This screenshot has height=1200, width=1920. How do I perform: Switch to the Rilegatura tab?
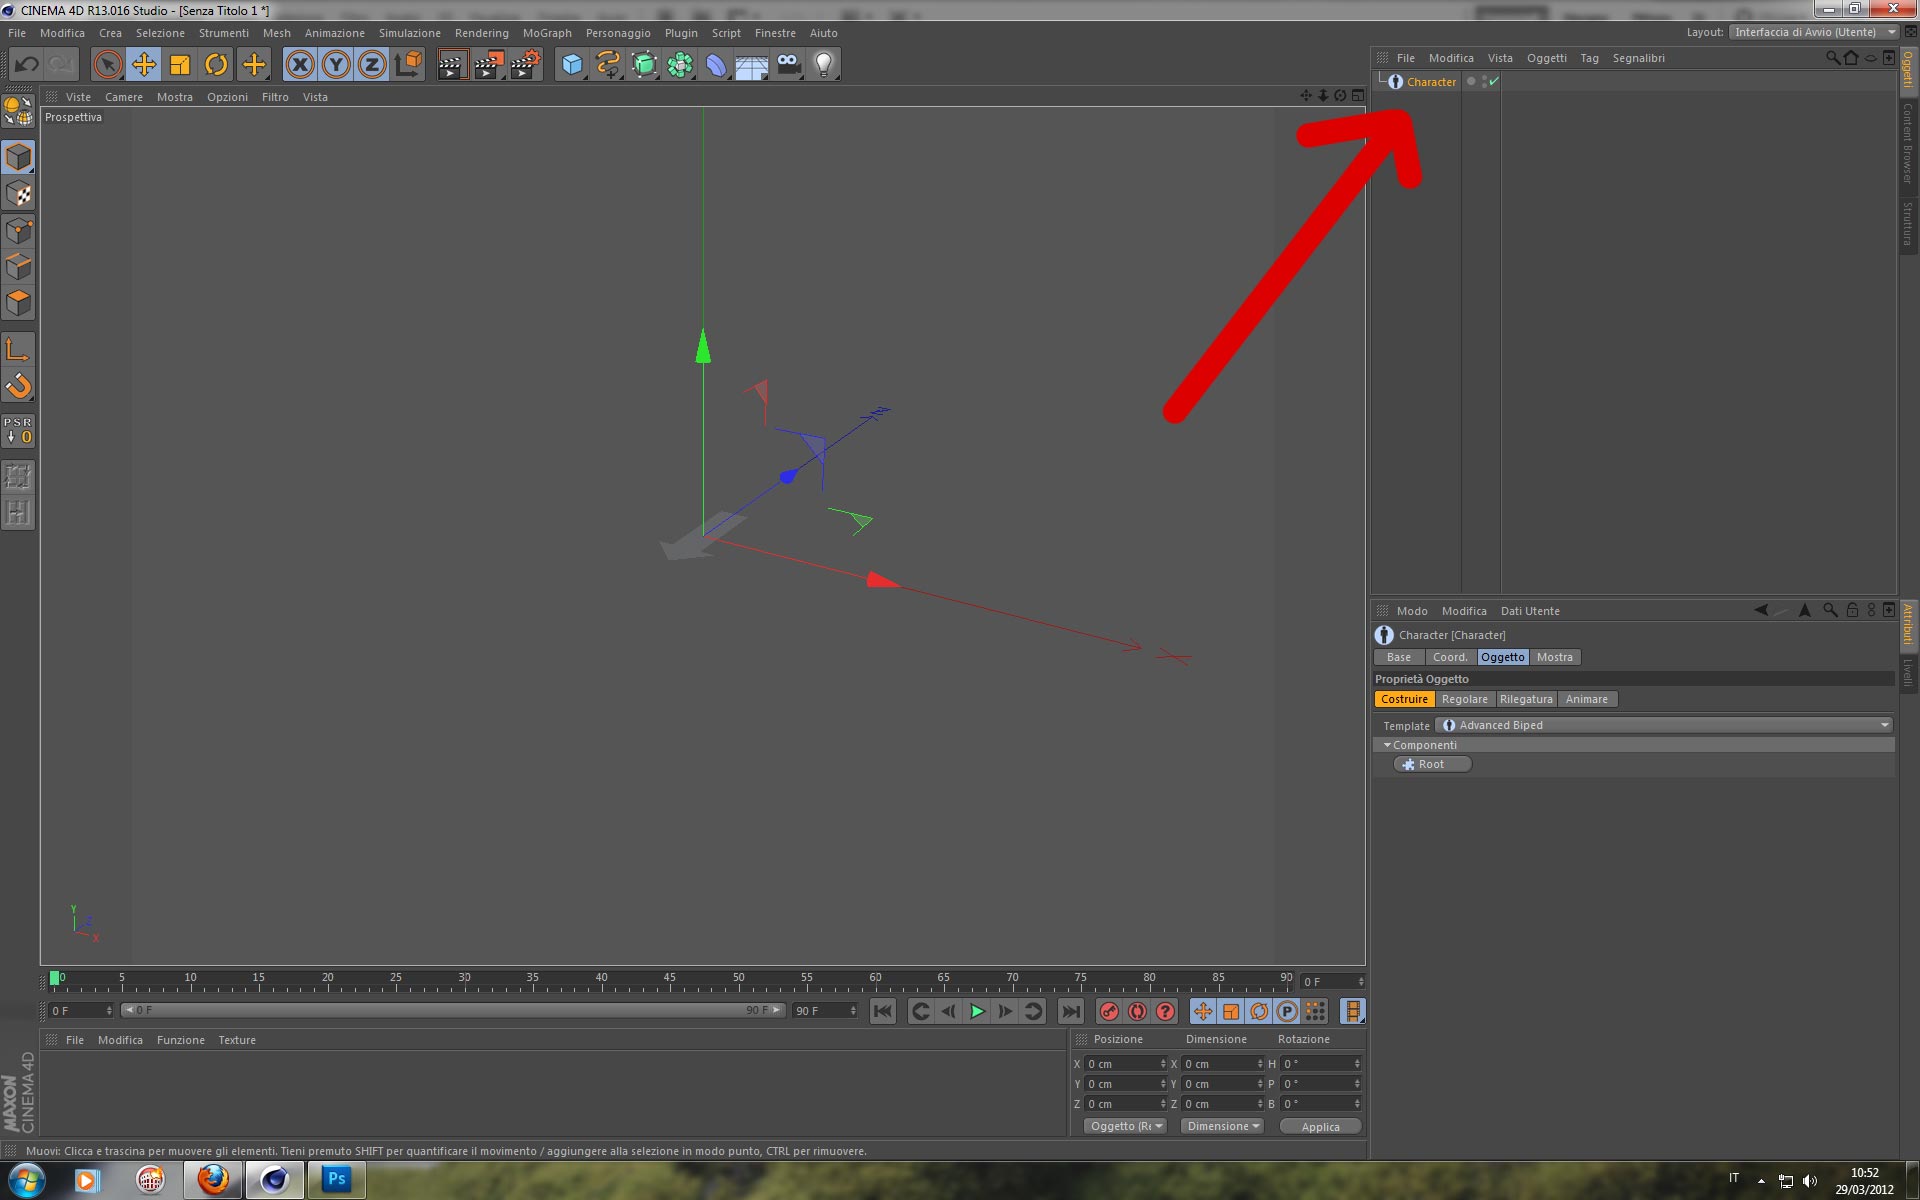click(x=1525, y=699)
